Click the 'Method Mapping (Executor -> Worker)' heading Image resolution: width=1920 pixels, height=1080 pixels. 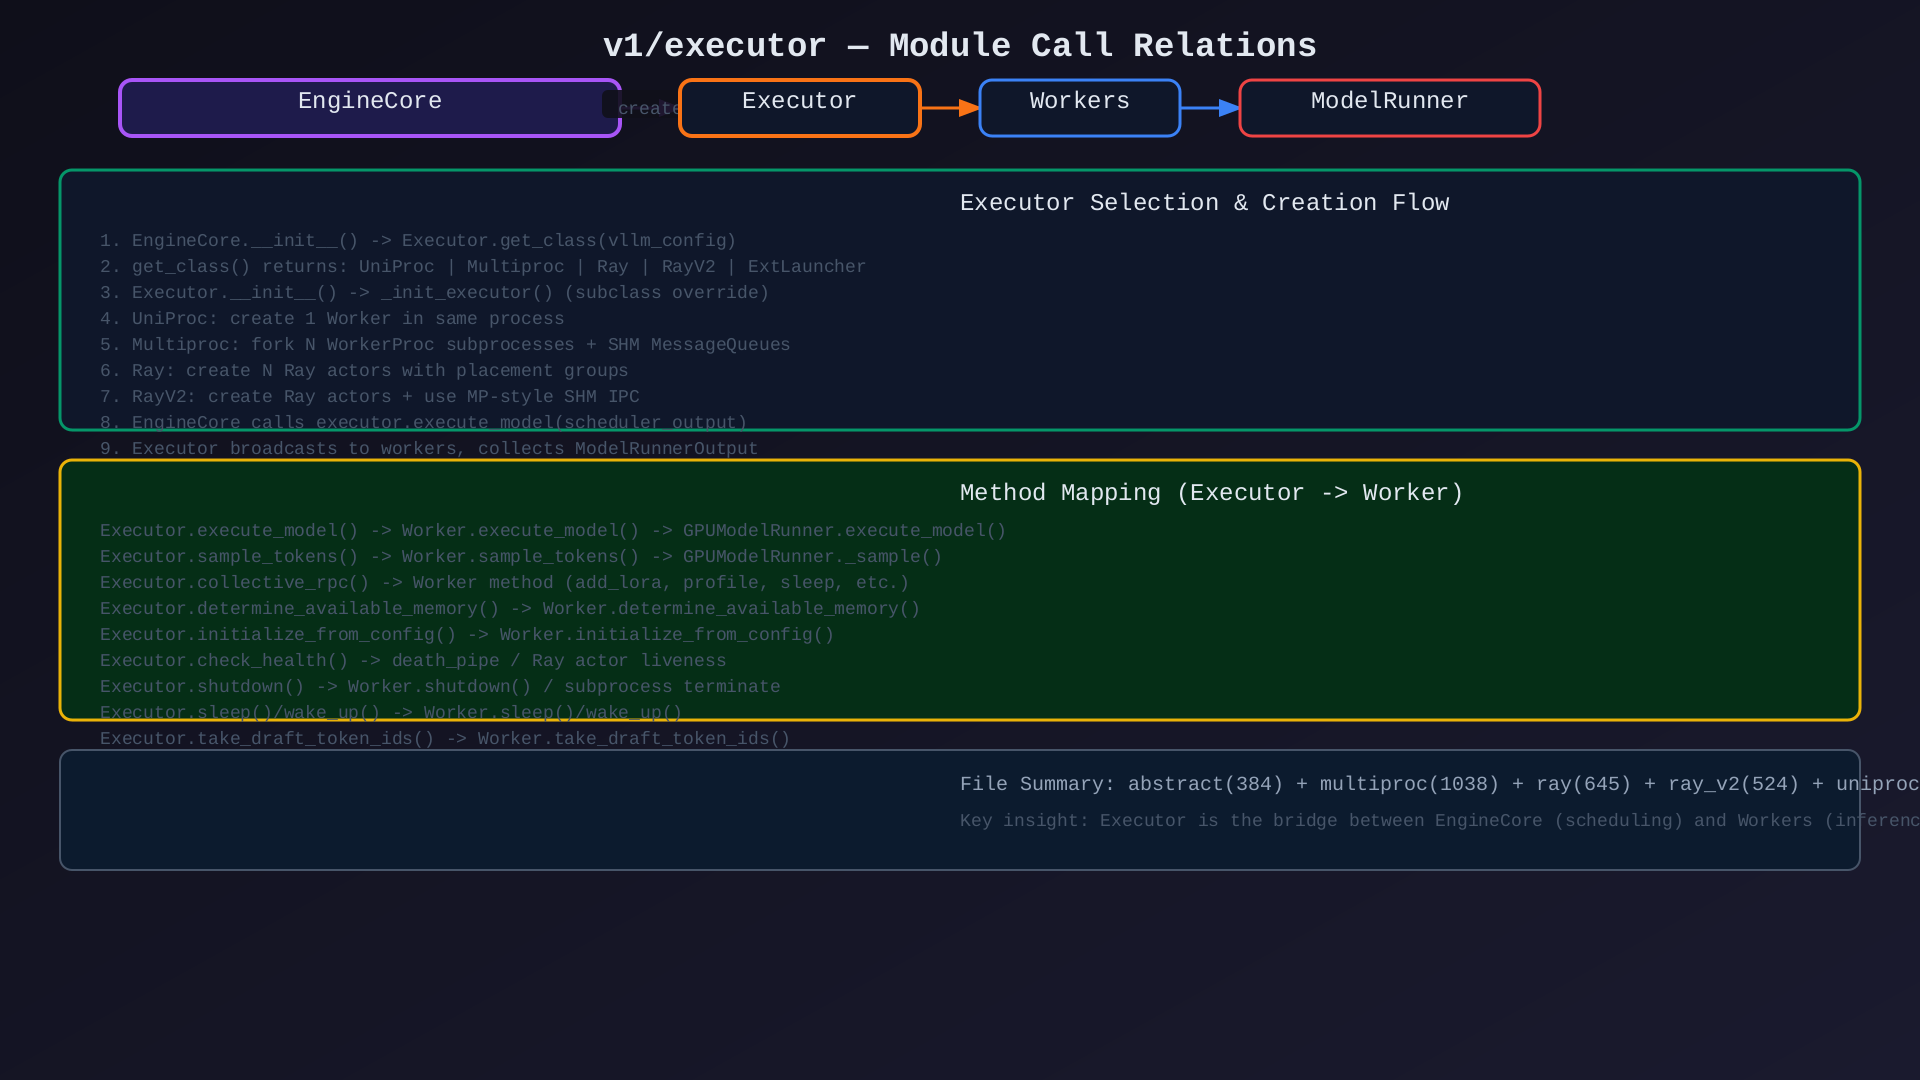pyautogui.click(x=1211, y=493)
